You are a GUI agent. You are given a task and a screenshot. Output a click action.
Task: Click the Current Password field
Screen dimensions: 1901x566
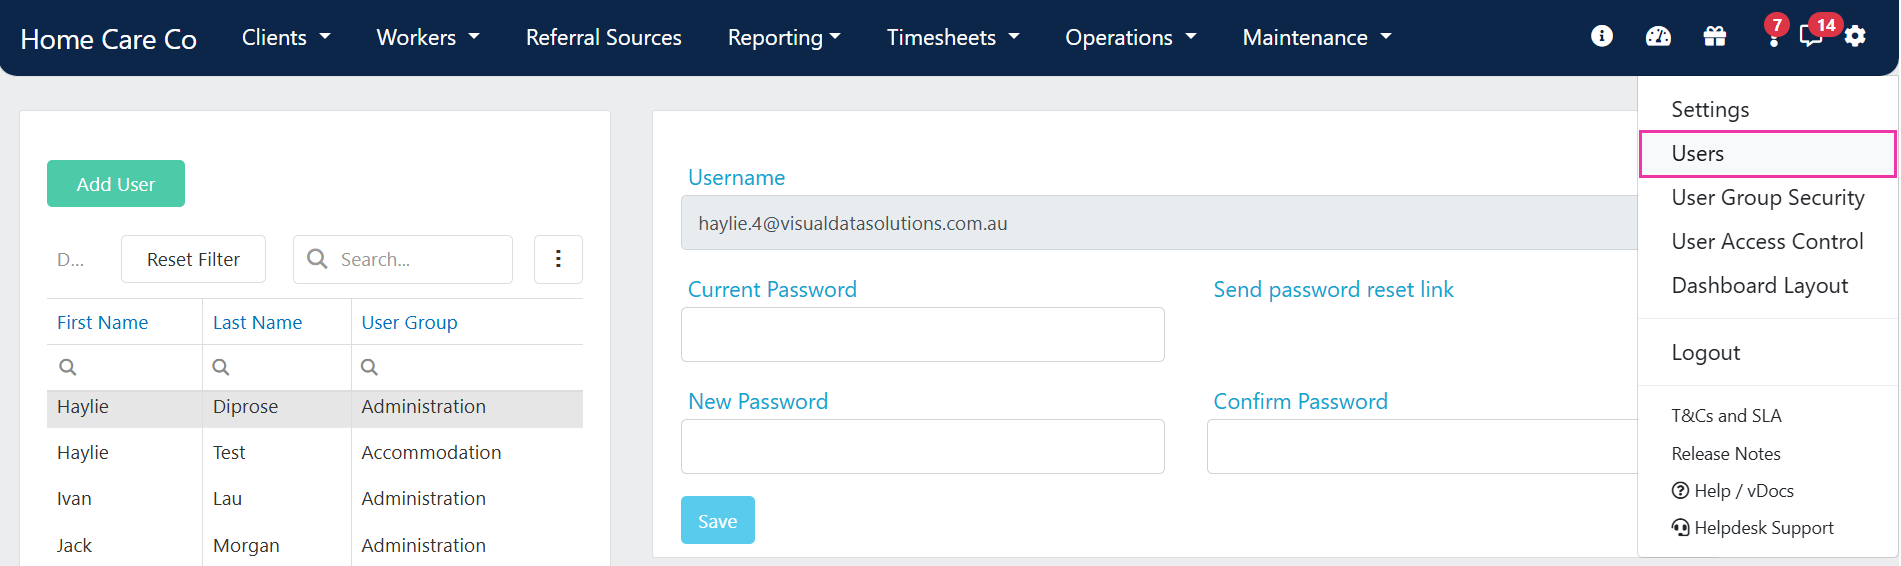tap(922, 335)
